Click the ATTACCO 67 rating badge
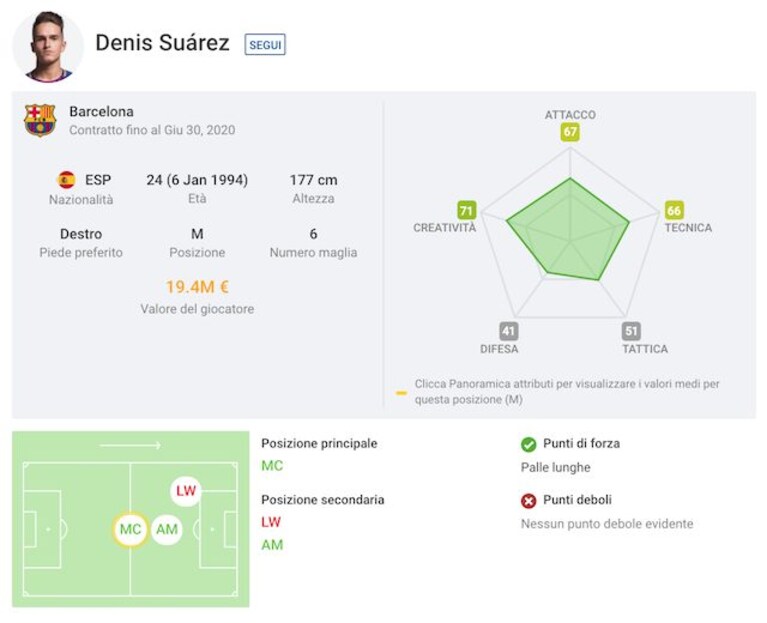The height and width of the screenshot is (623, 767). [x=570, y=132]
